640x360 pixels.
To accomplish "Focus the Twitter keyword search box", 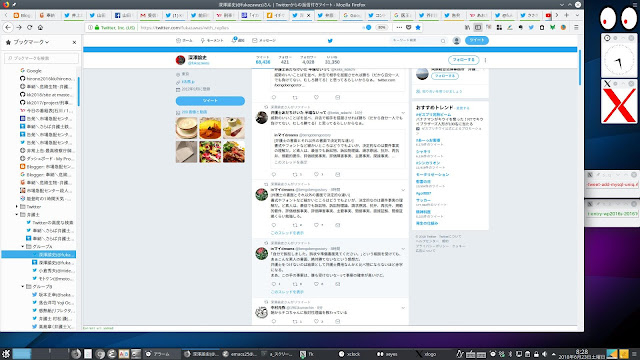I will (x=418, y=40).
